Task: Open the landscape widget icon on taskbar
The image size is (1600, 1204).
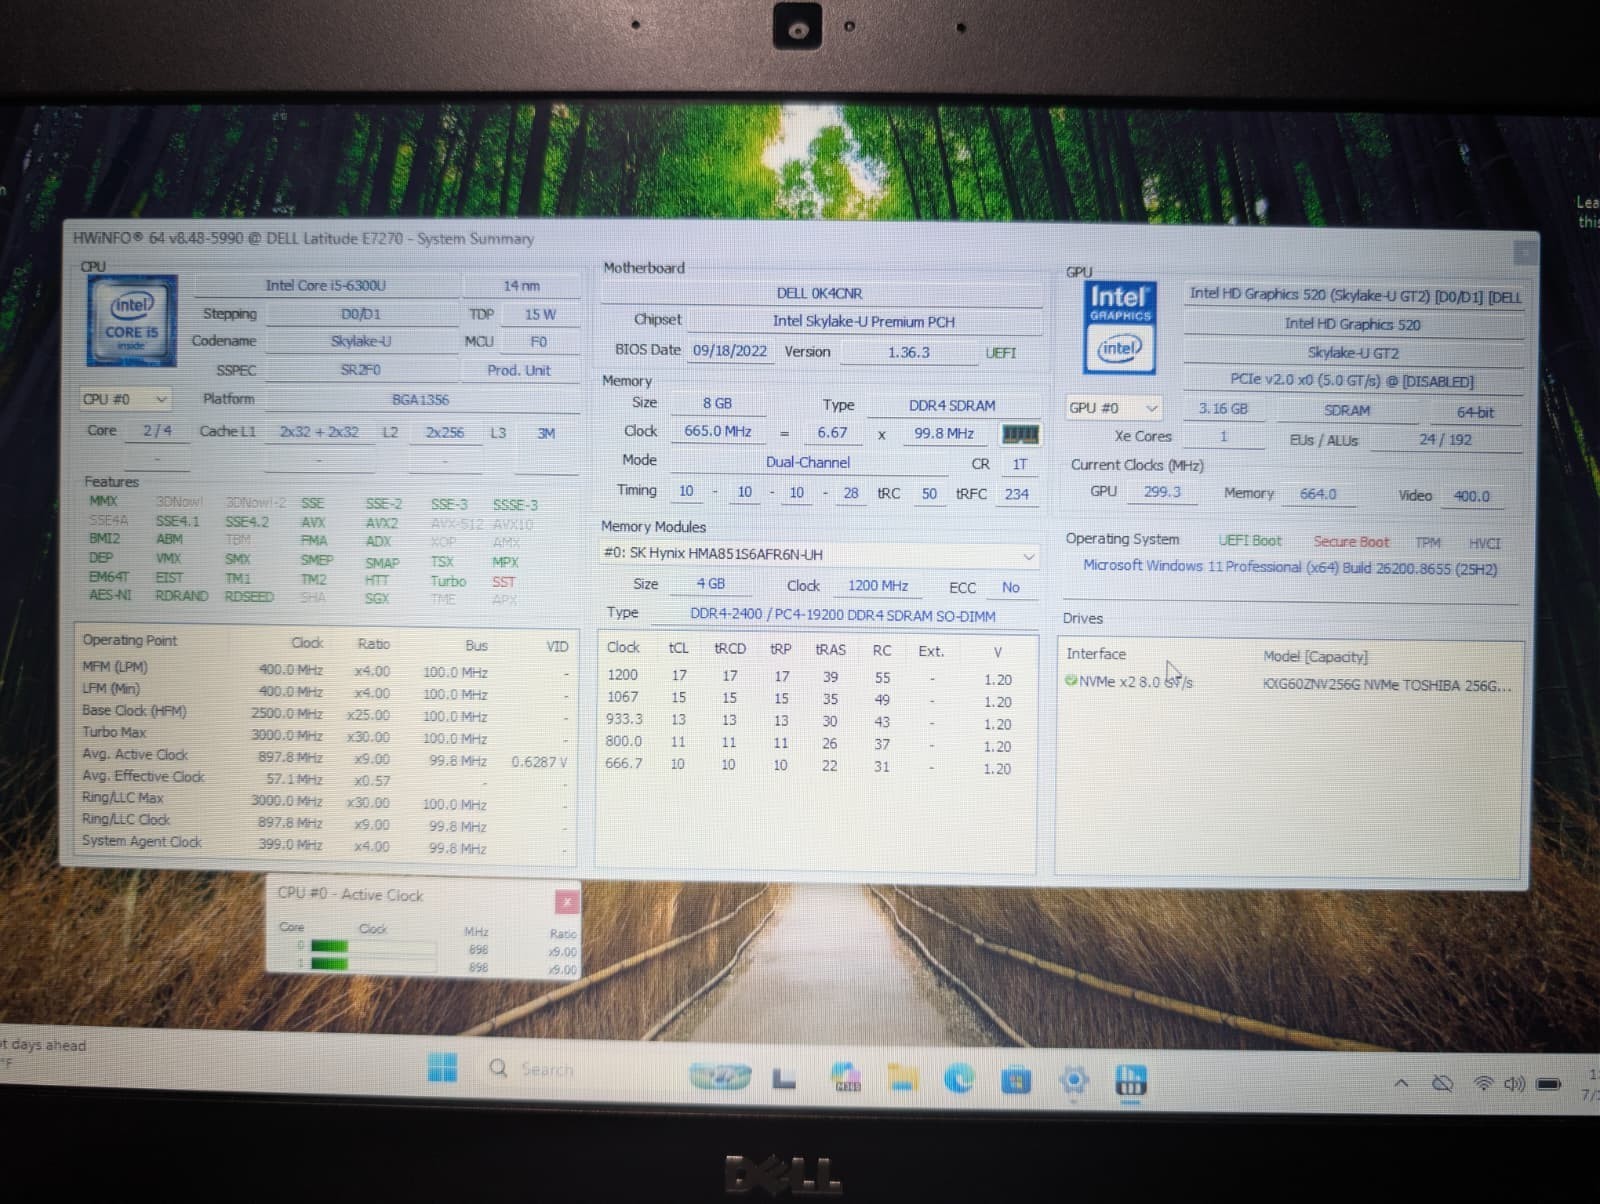Action: coord(719,1076)
